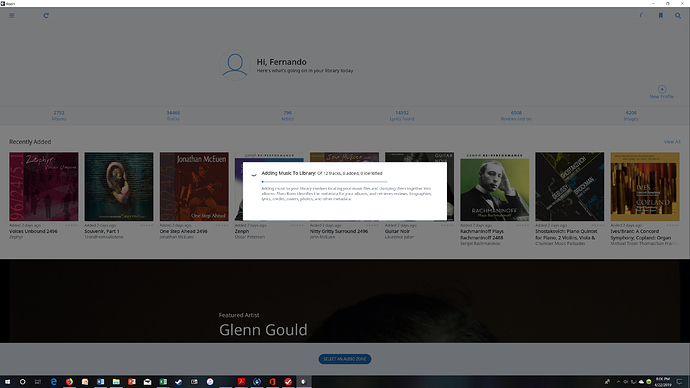Click the Trondheimsolistene artist name
Viewport: 690px width, 388px height.
click(104, 237)
